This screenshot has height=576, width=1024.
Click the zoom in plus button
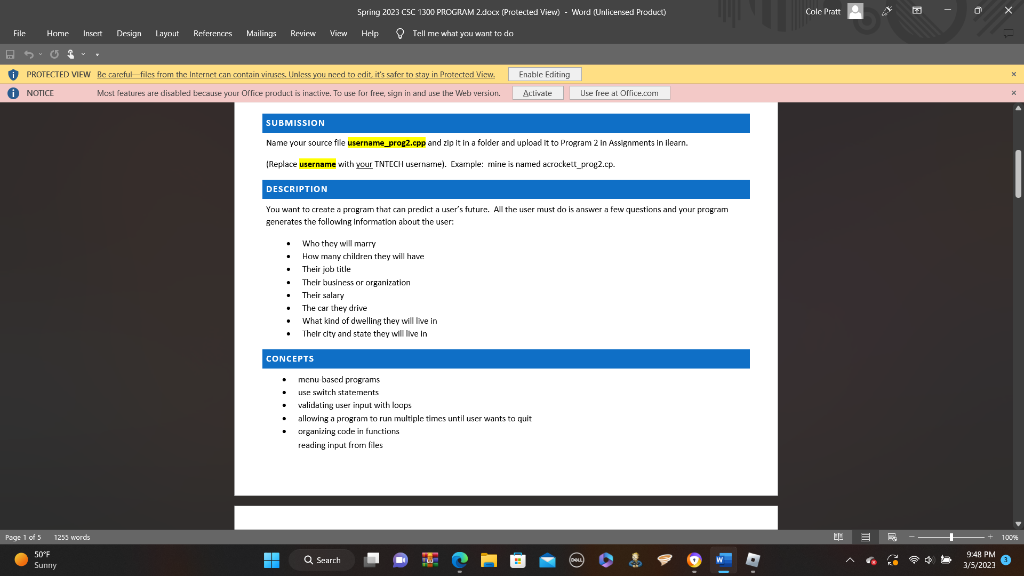[x=991, y=537]
